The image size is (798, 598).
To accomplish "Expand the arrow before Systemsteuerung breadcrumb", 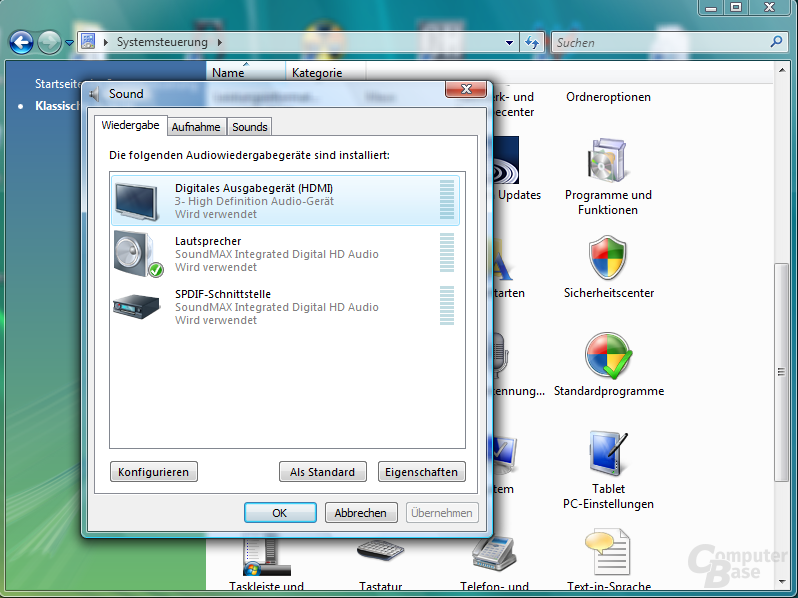I will pyautogui.click(x=106, y=42).
